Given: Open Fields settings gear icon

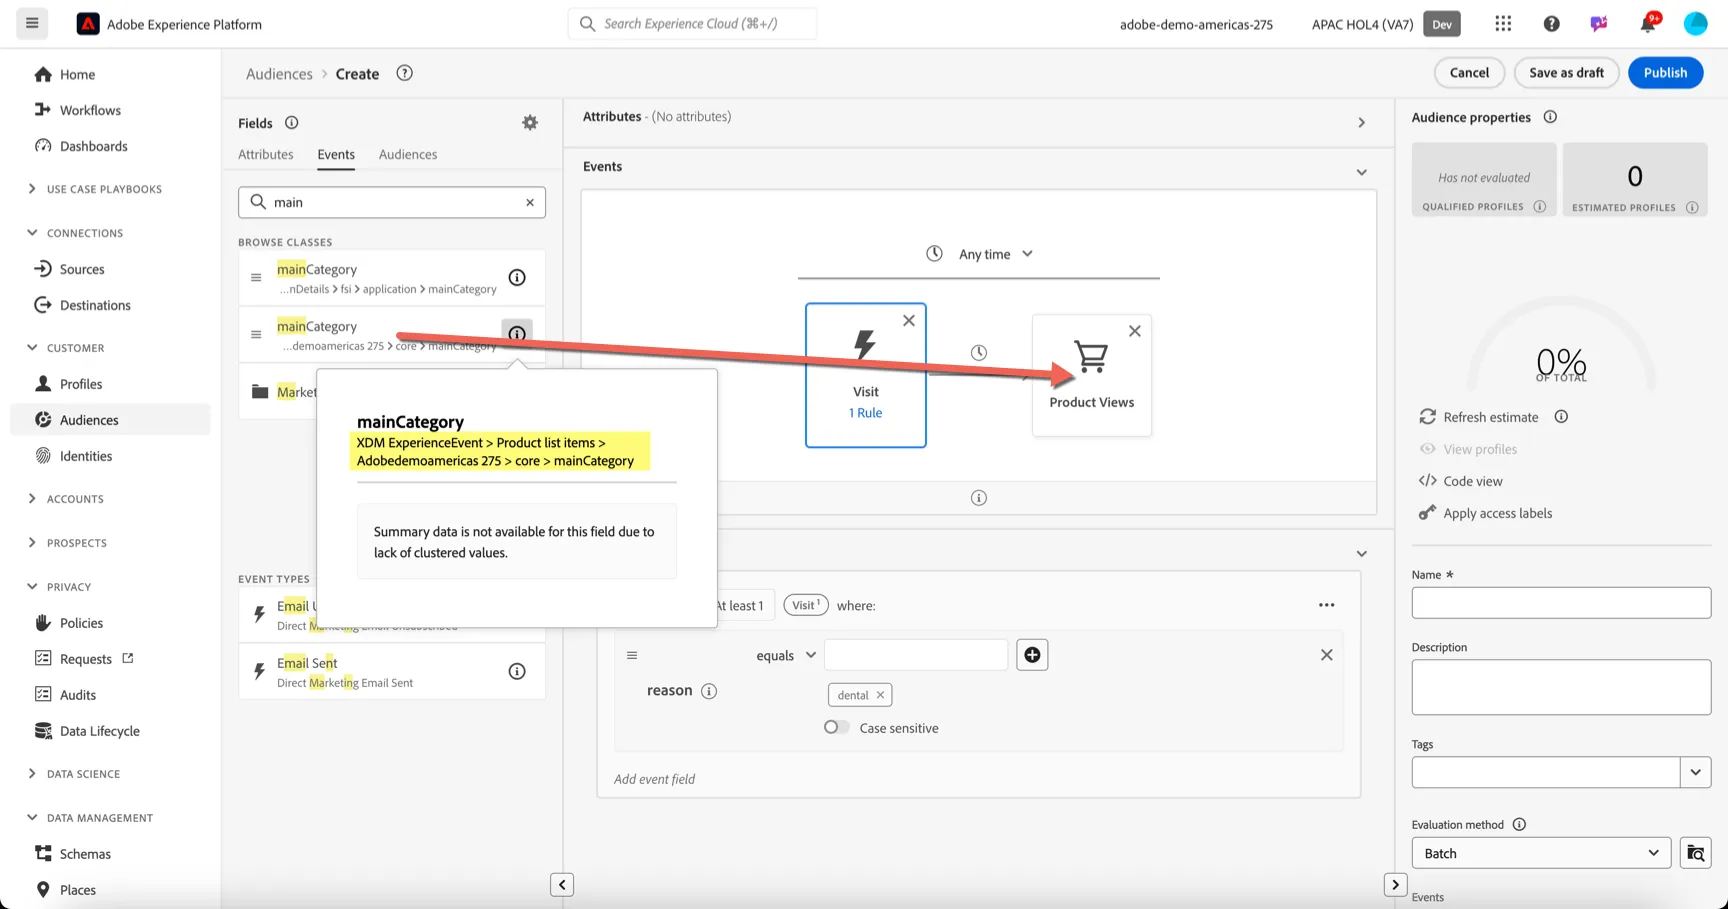Looking at the screenshot, I should point(530,123).
